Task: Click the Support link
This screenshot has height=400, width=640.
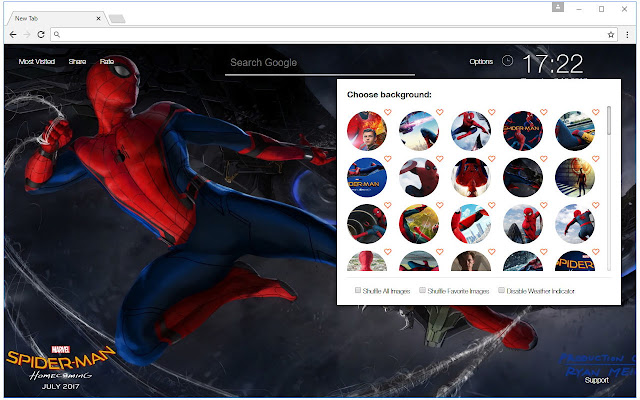Action: (596, 380)
